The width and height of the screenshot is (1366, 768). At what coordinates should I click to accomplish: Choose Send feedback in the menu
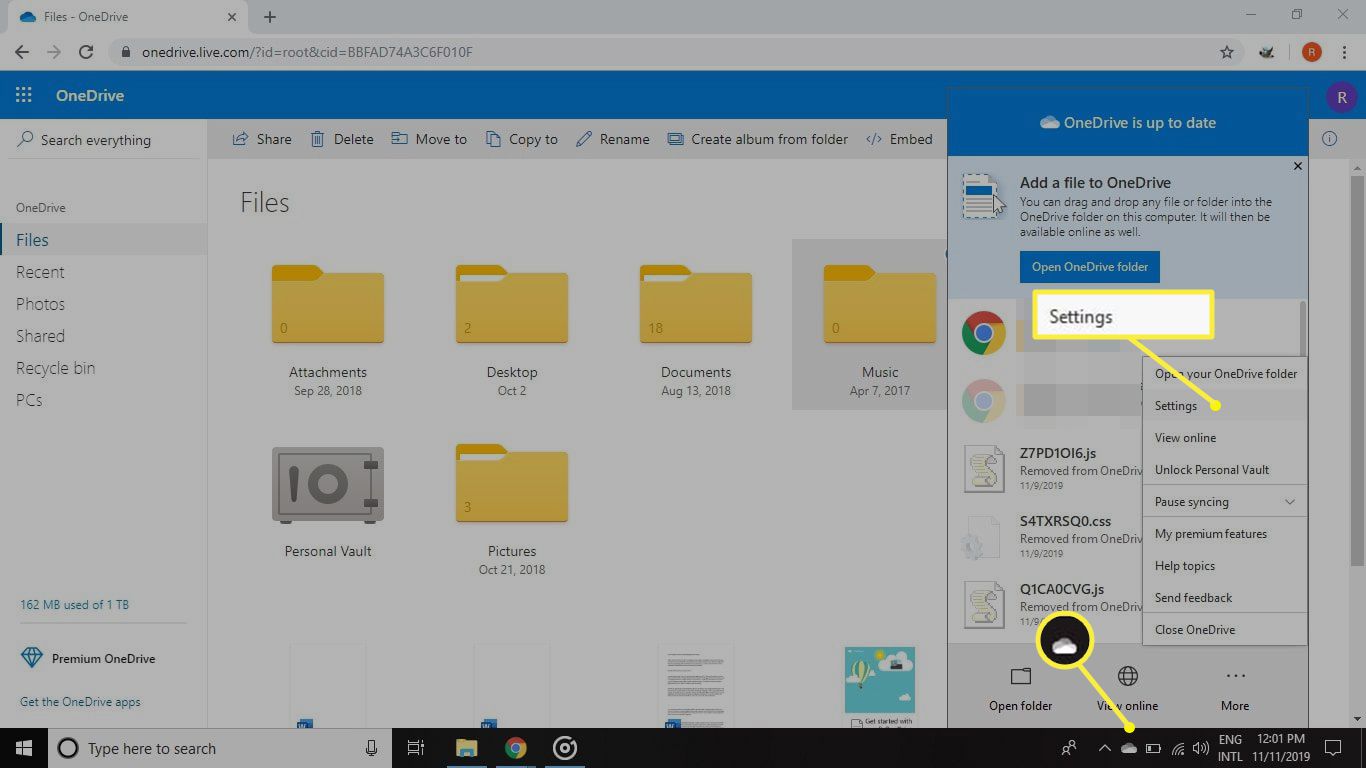coord(1225,598)
